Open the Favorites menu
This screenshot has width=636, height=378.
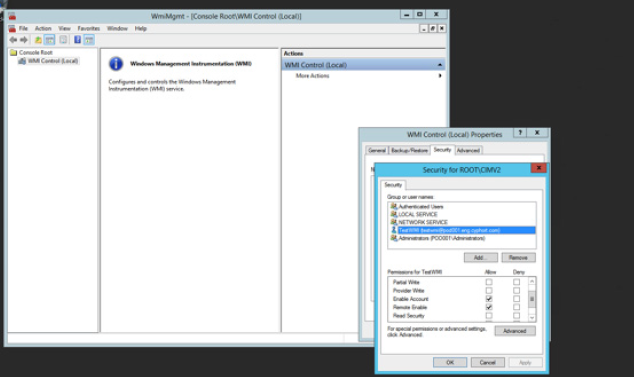(88, 28)
